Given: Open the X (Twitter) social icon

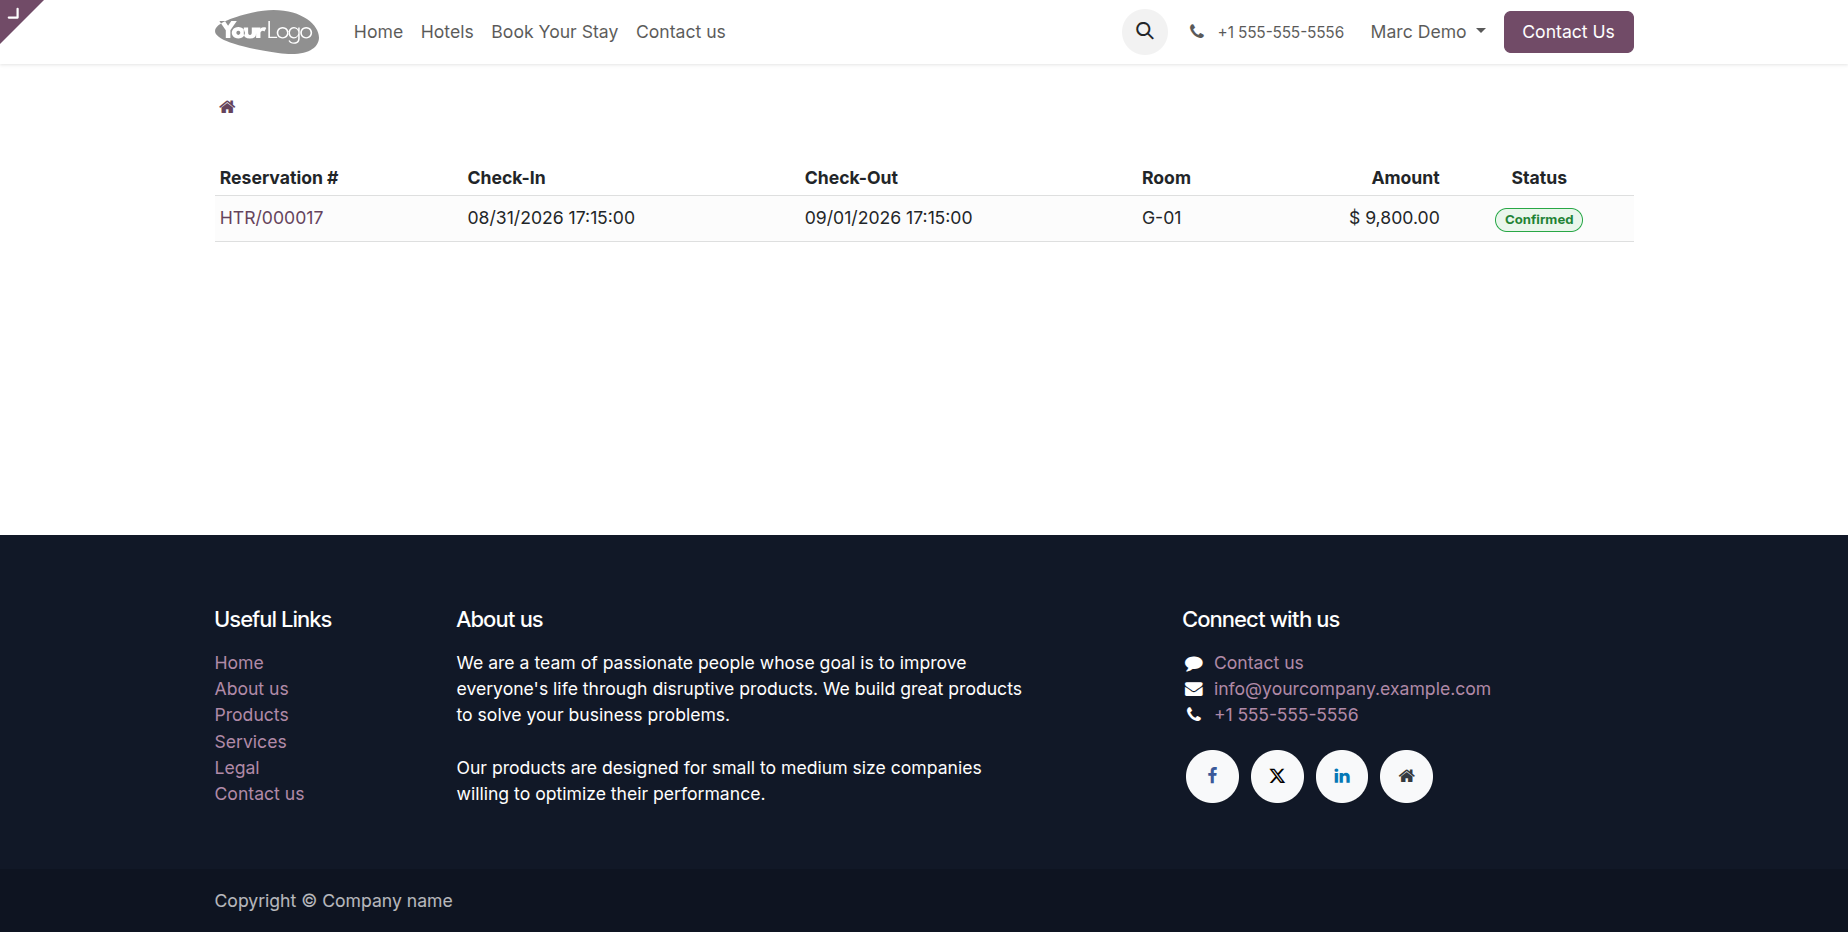Looking at the screenshot, I should point(1277,776).
